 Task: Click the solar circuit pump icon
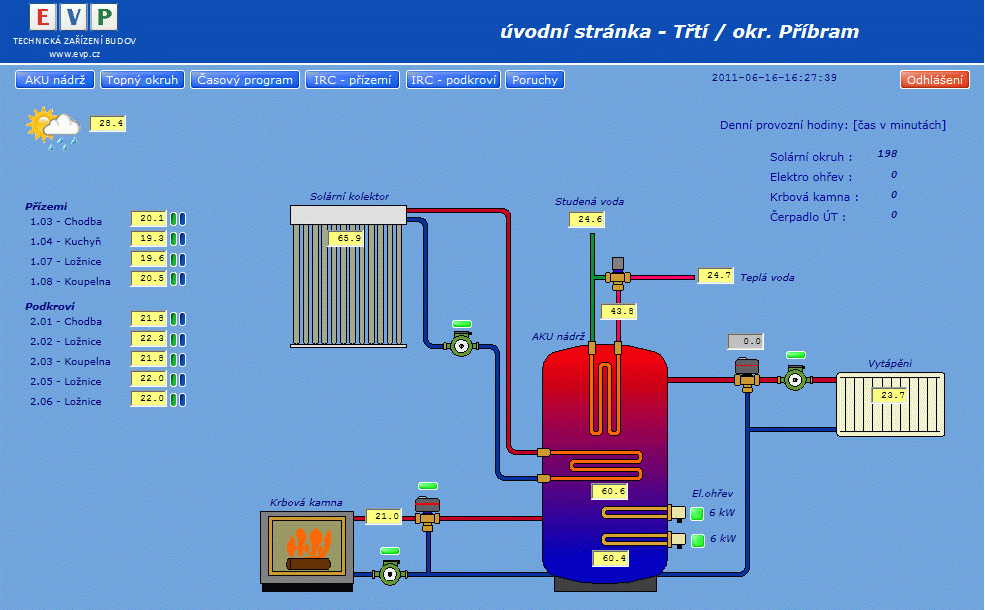(461, 346)
